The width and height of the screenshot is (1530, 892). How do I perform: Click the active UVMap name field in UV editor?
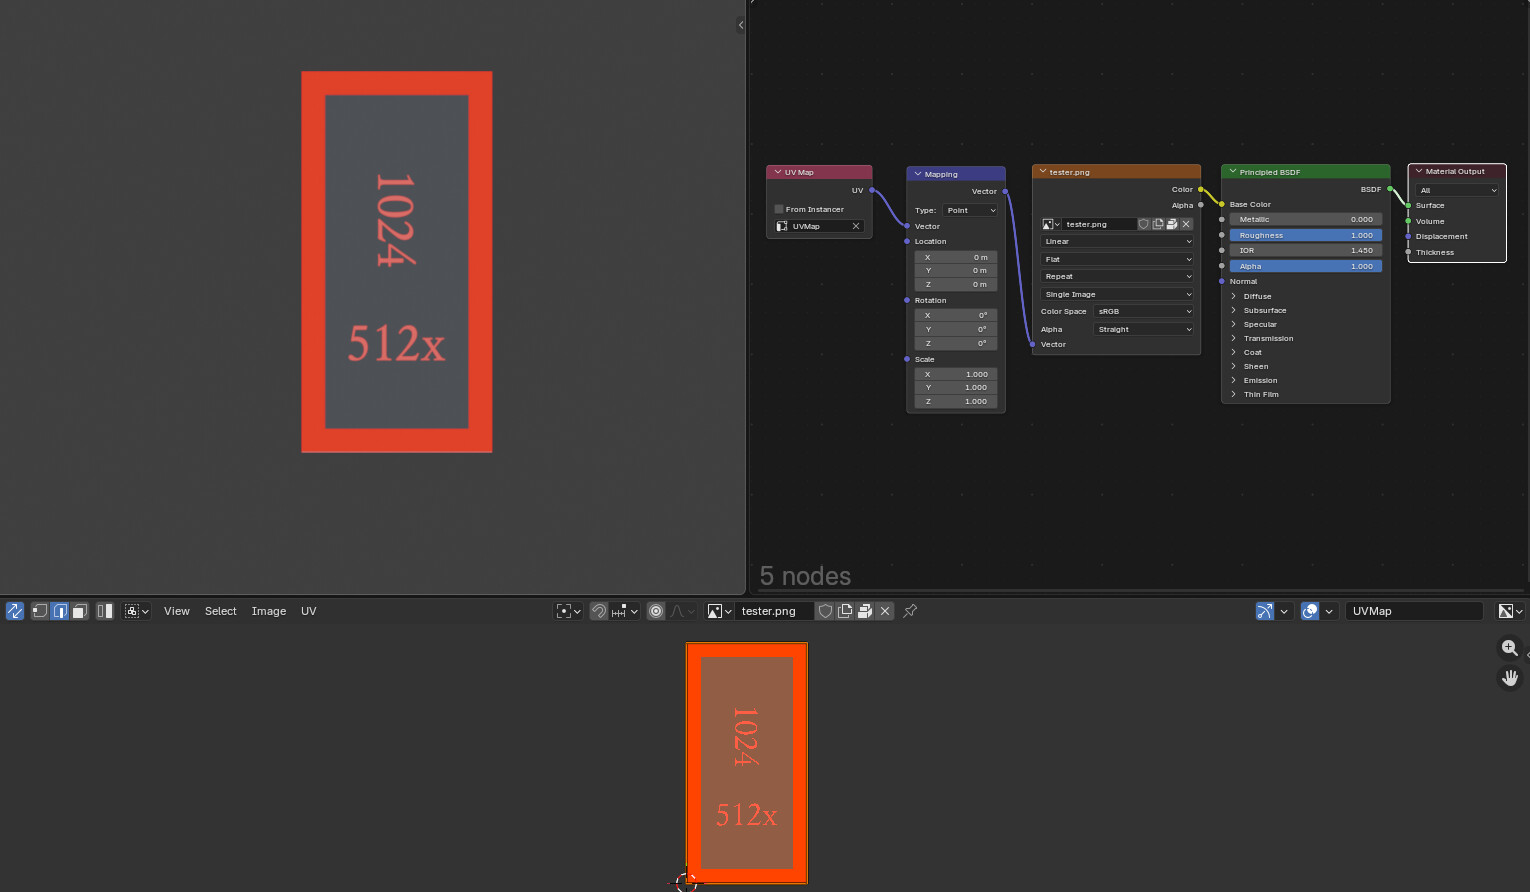pyautogui.click(x=1413, y=611)
